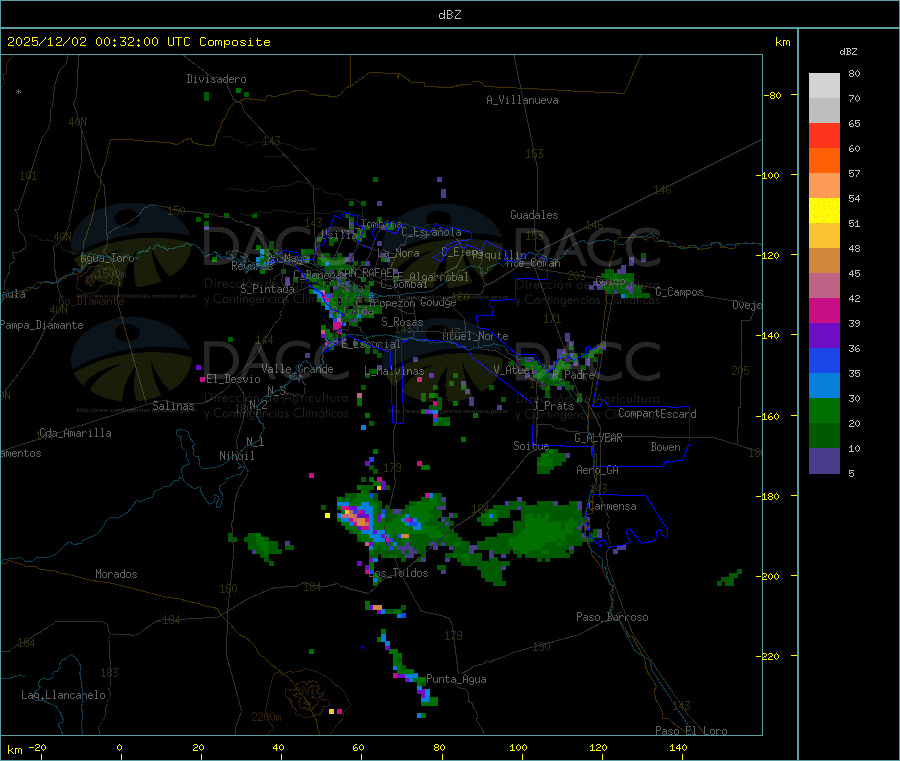
Task: Click the Paso_Barroso label
Action: pyautogui.click(x=612, y=617)
